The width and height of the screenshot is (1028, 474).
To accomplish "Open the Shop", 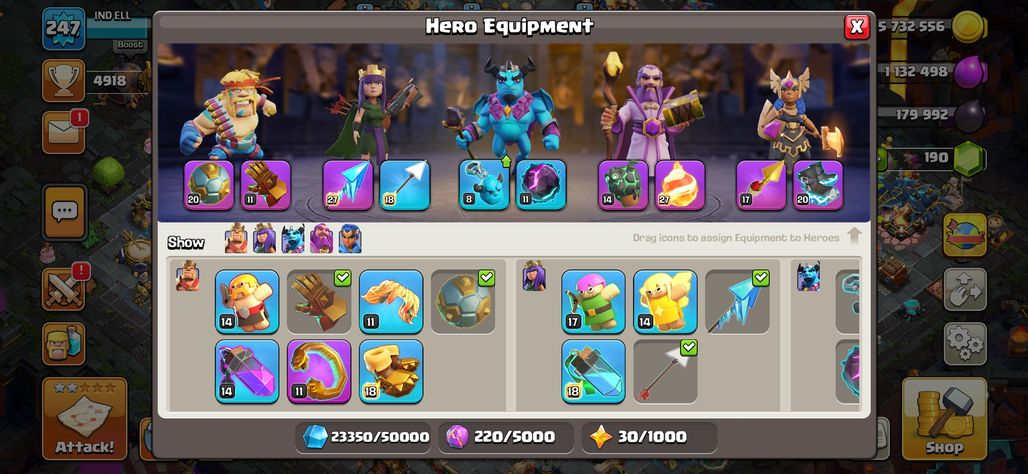I will coord(944,418).
